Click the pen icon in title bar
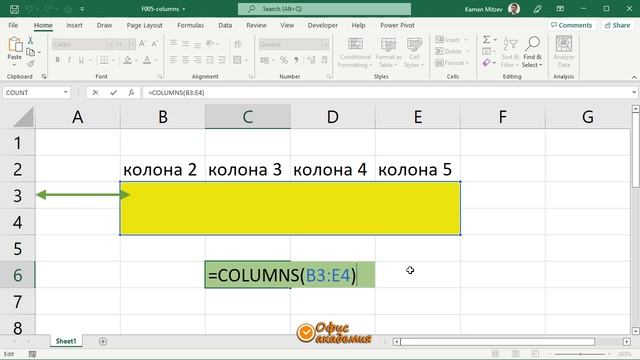This screenshot has height=360, width=640. (537, 9)
